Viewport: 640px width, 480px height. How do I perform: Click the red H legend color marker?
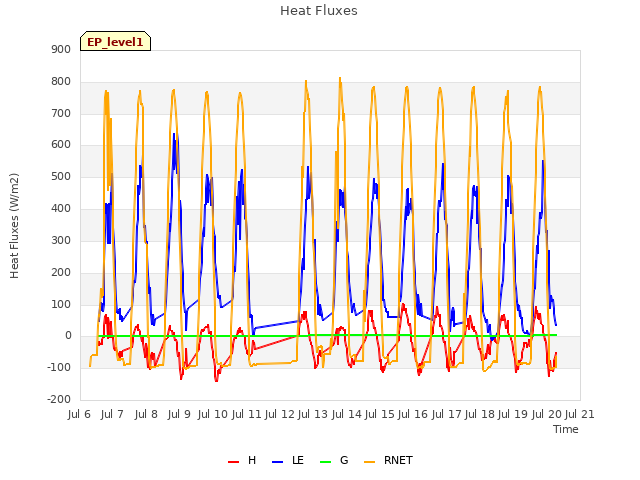click(233, 462)
